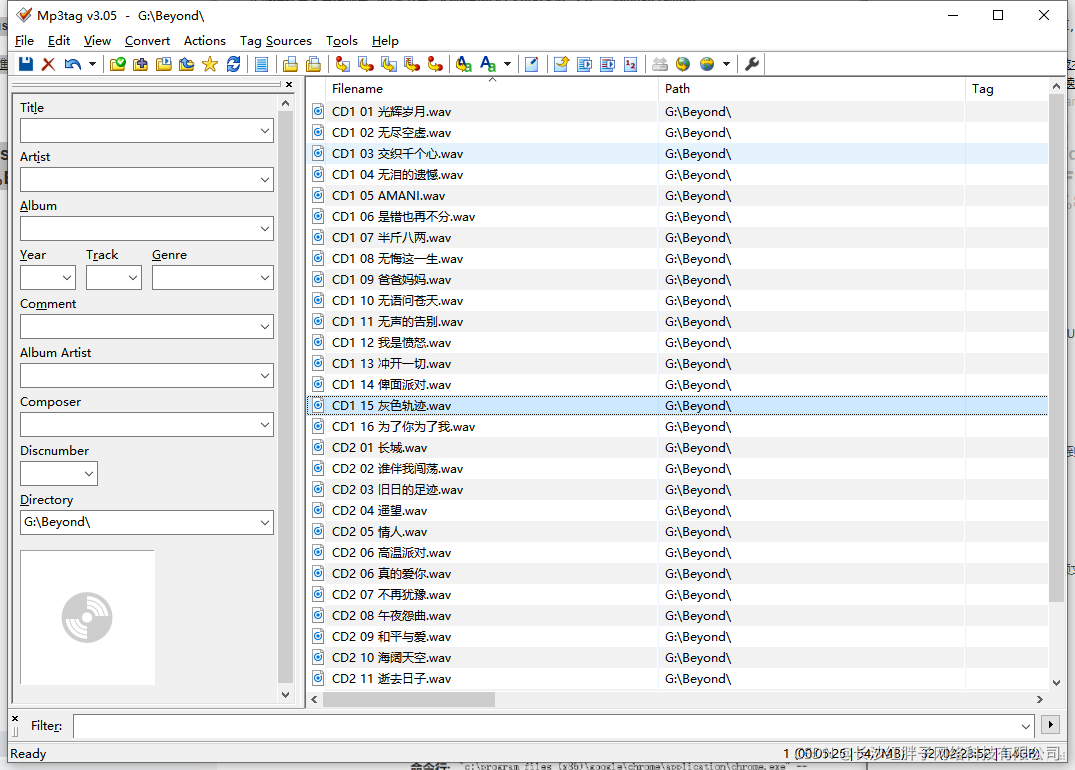Click the Undo arrow icon
The width and height of the screenshot is (1075, 770).
(x=72, y=64)
